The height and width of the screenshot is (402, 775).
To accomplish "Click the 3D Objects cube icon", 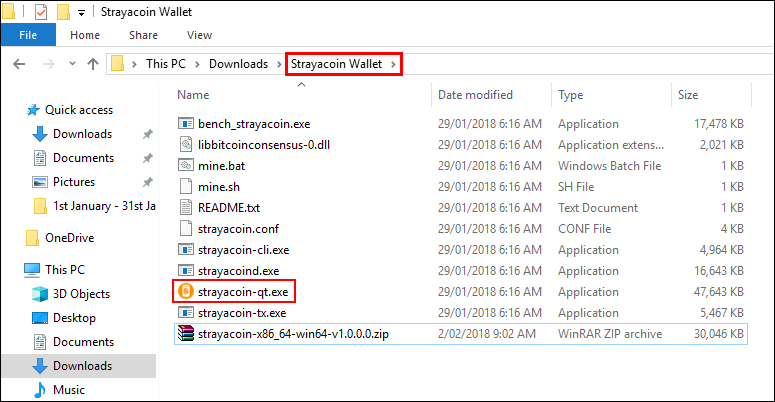I will [x=40, y=294].
